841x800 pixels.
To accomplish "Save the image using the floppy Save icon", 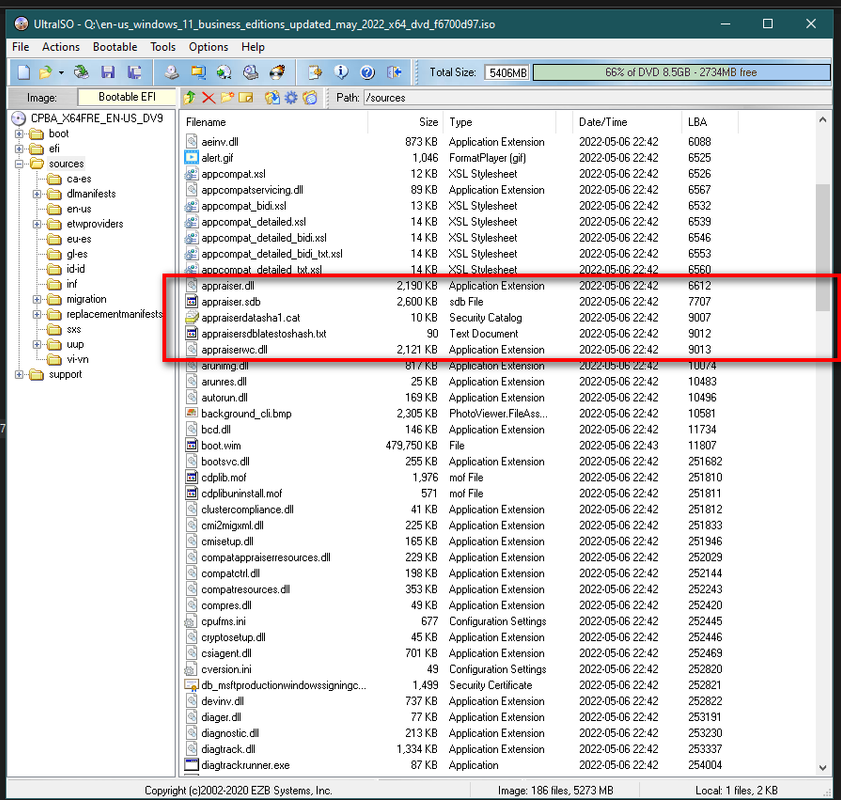I will tap(108, 72).
